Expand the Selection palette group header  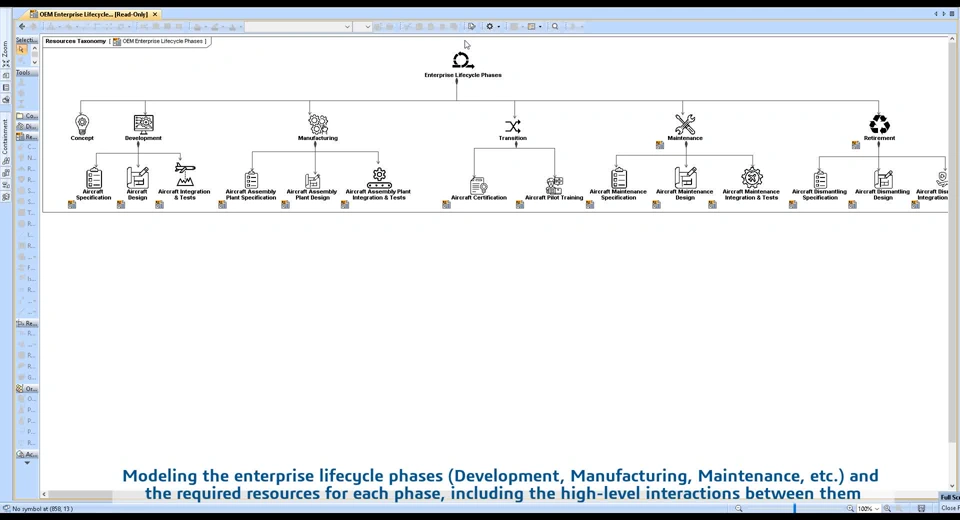click(27, 40)
